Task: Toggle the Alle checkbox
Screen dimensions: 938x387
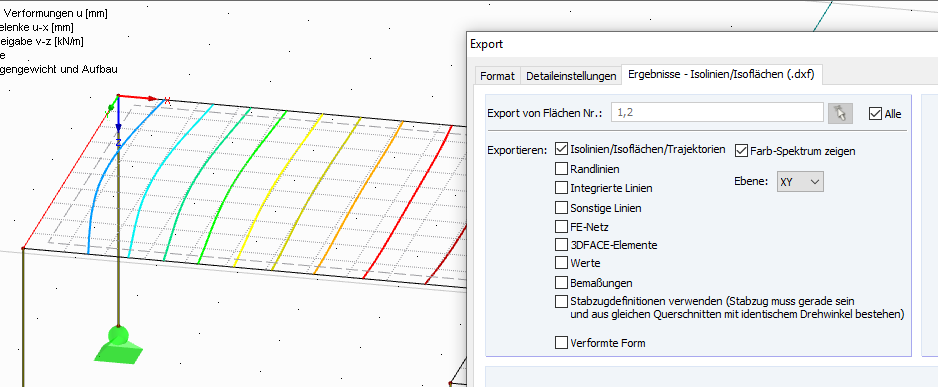Action: click(x=875, y=114)
